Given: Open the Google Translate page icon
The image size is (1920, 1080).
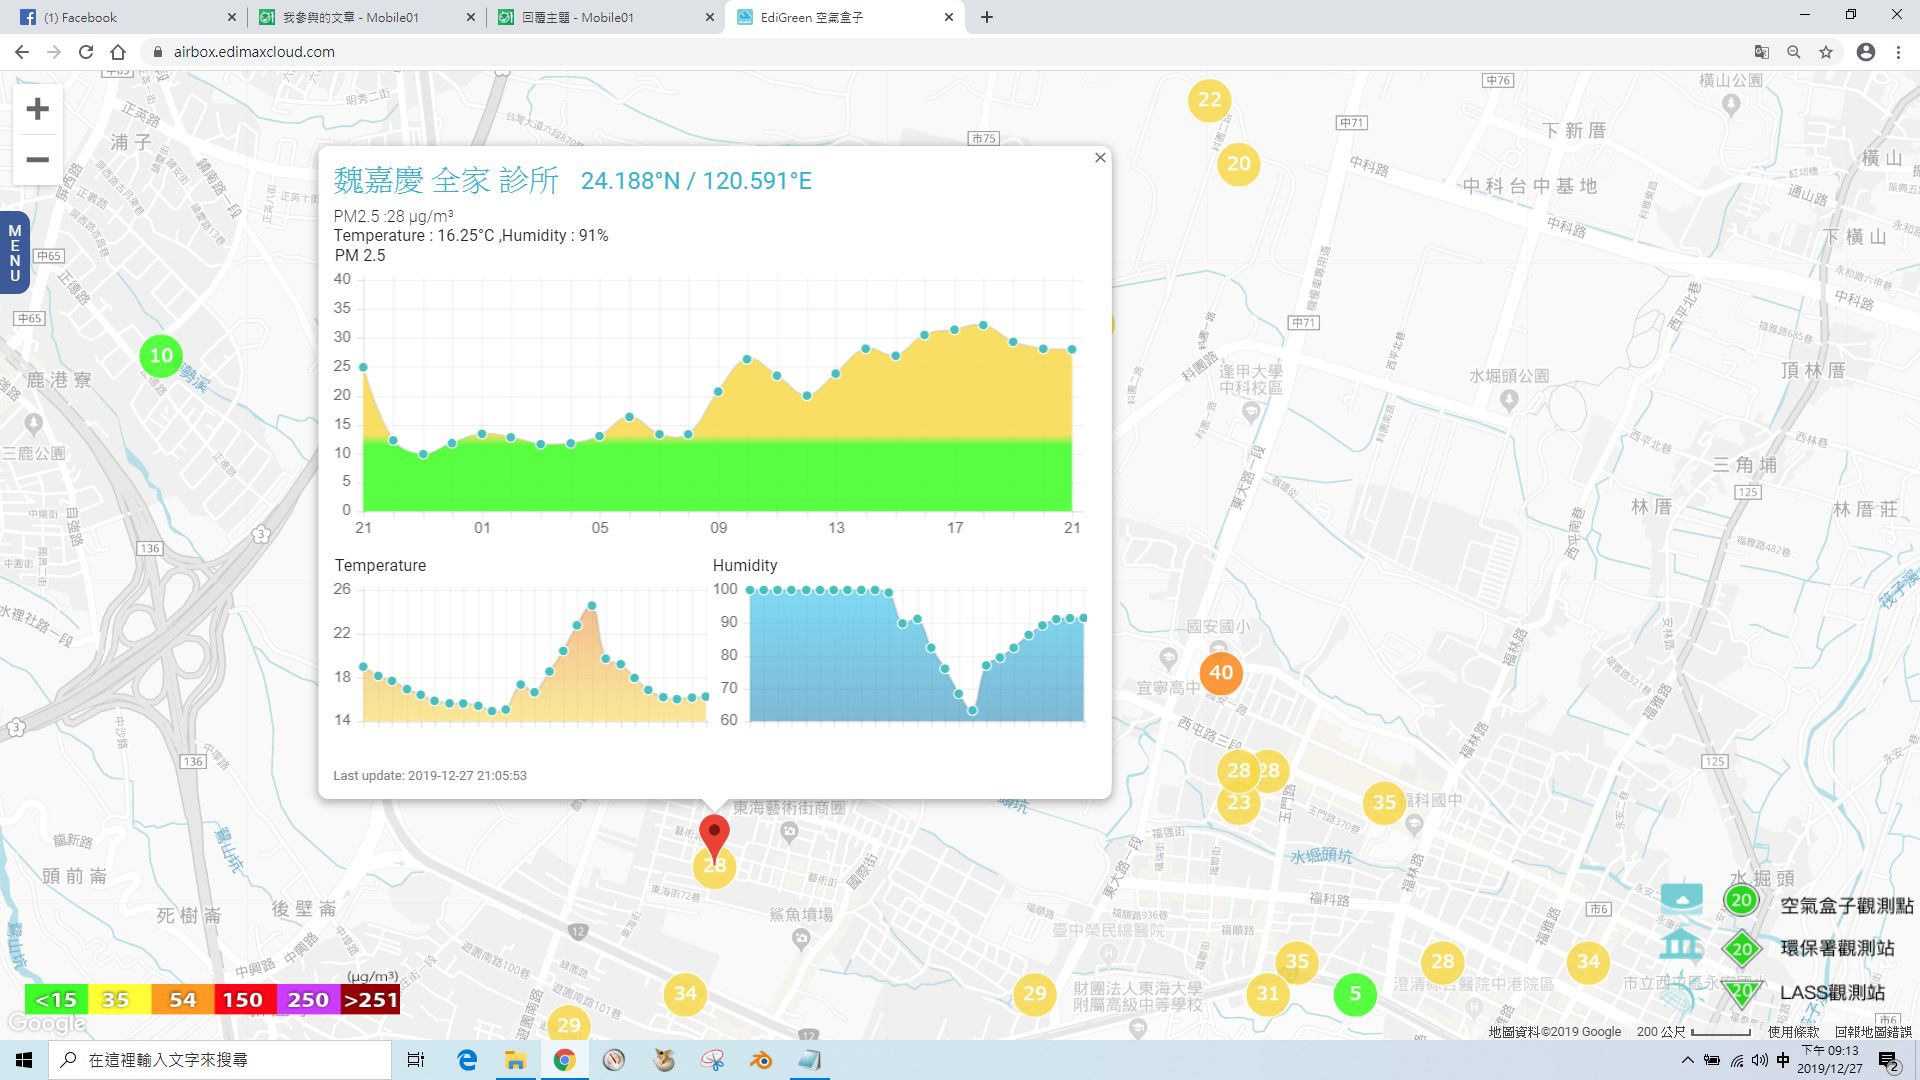Looking at the screenshot, I should click(x=1762, y=52).
